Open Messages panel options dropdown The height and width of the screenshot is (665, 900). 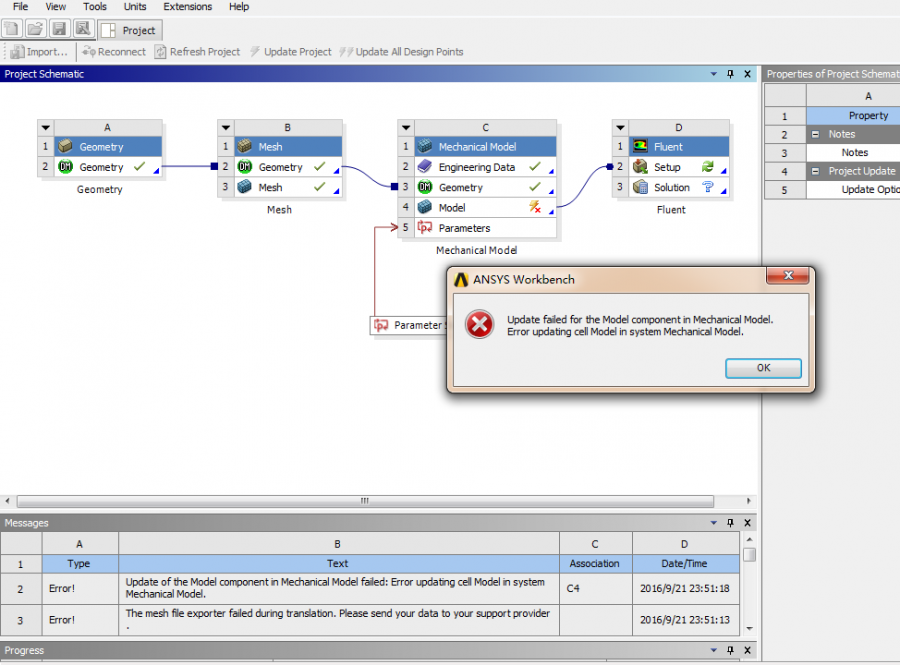point(713,523)
